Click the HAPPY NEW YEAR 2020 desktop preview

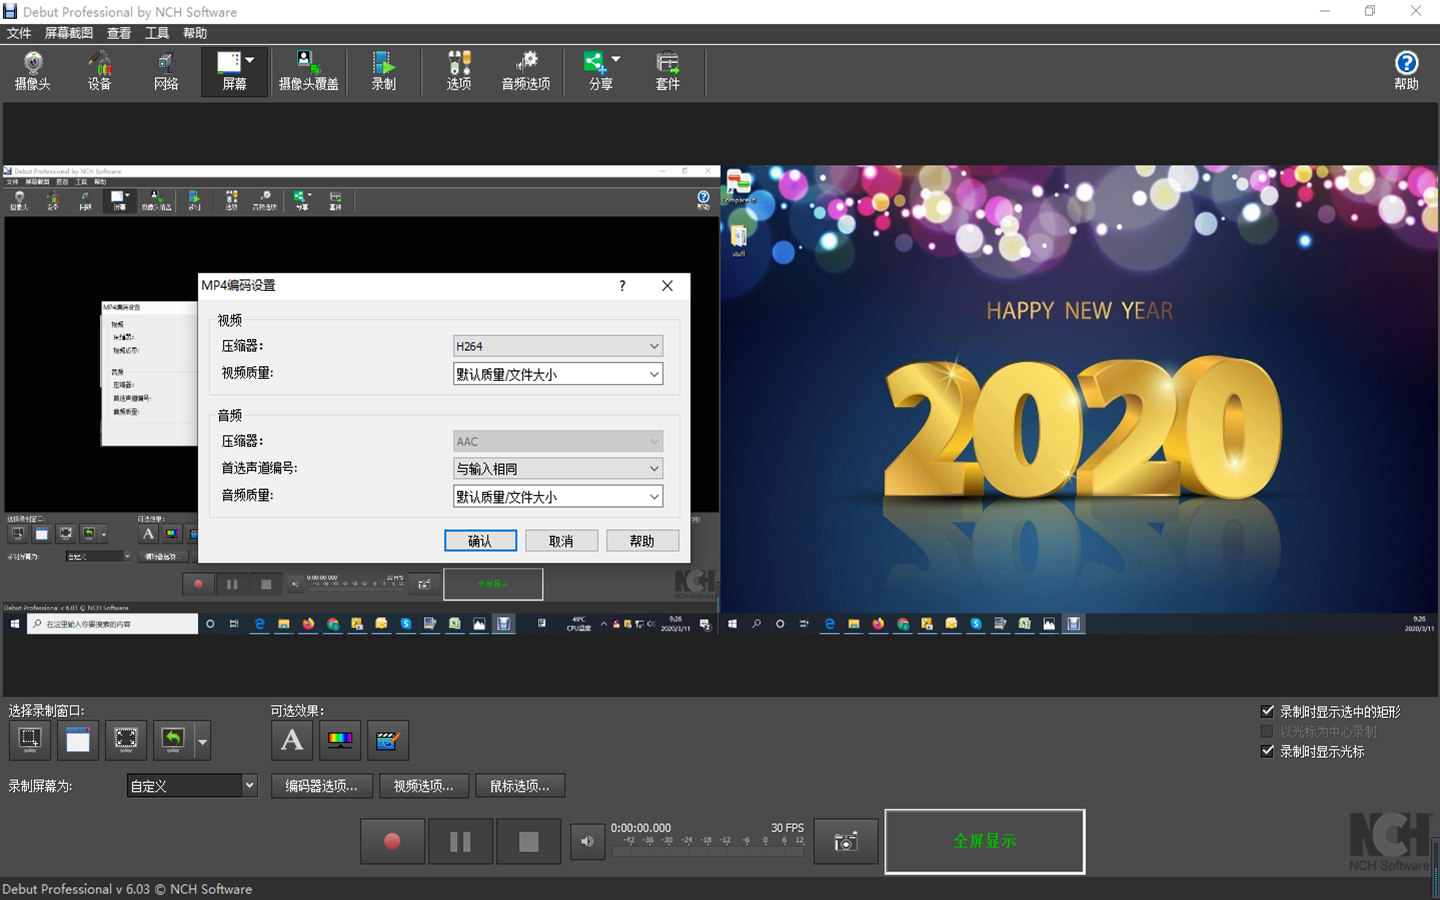[x=1080, y=400]
